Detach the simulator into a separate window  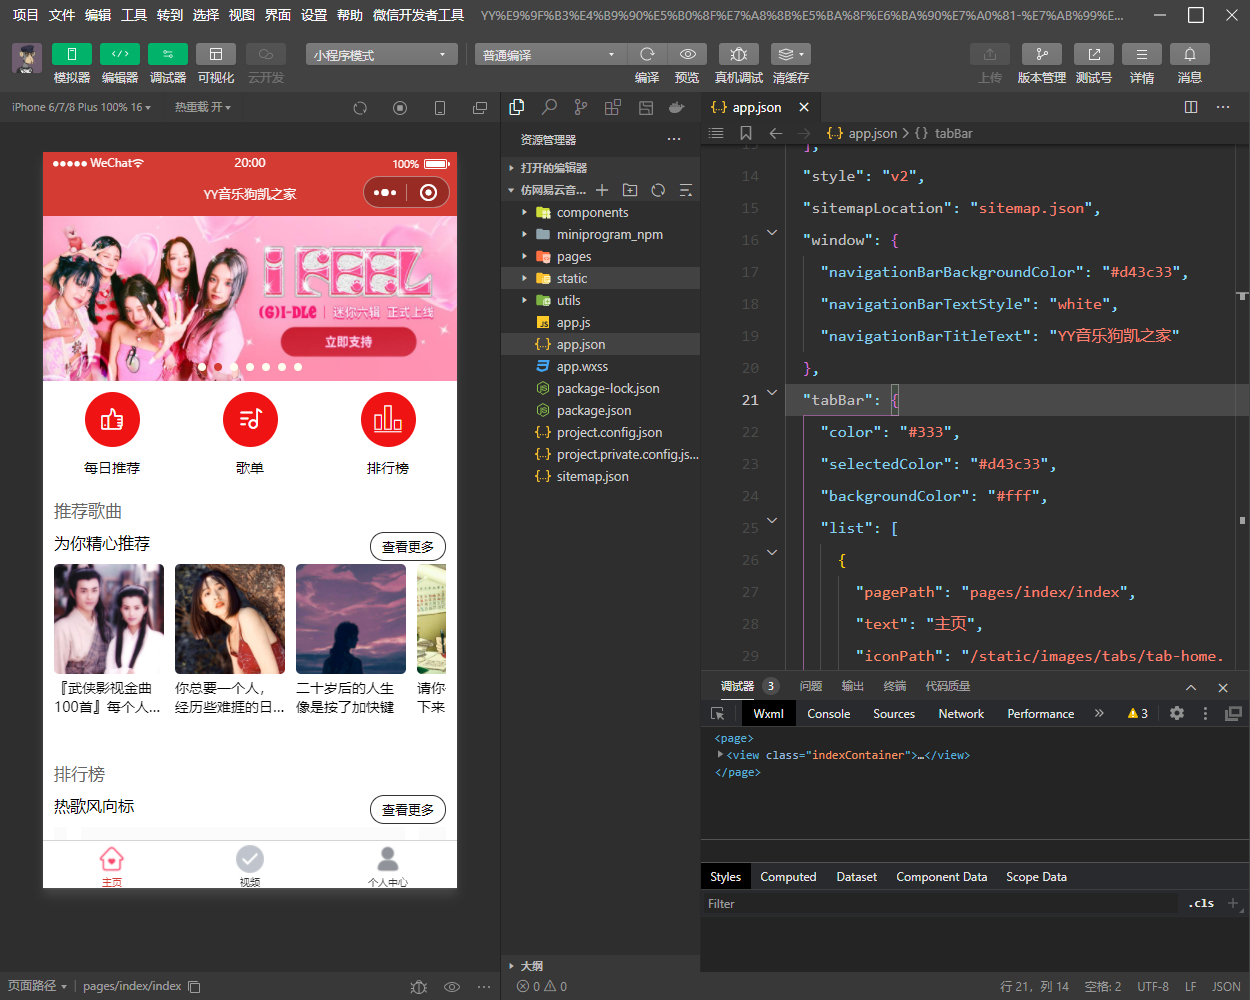pyautogui.click(x=480, y=108)
